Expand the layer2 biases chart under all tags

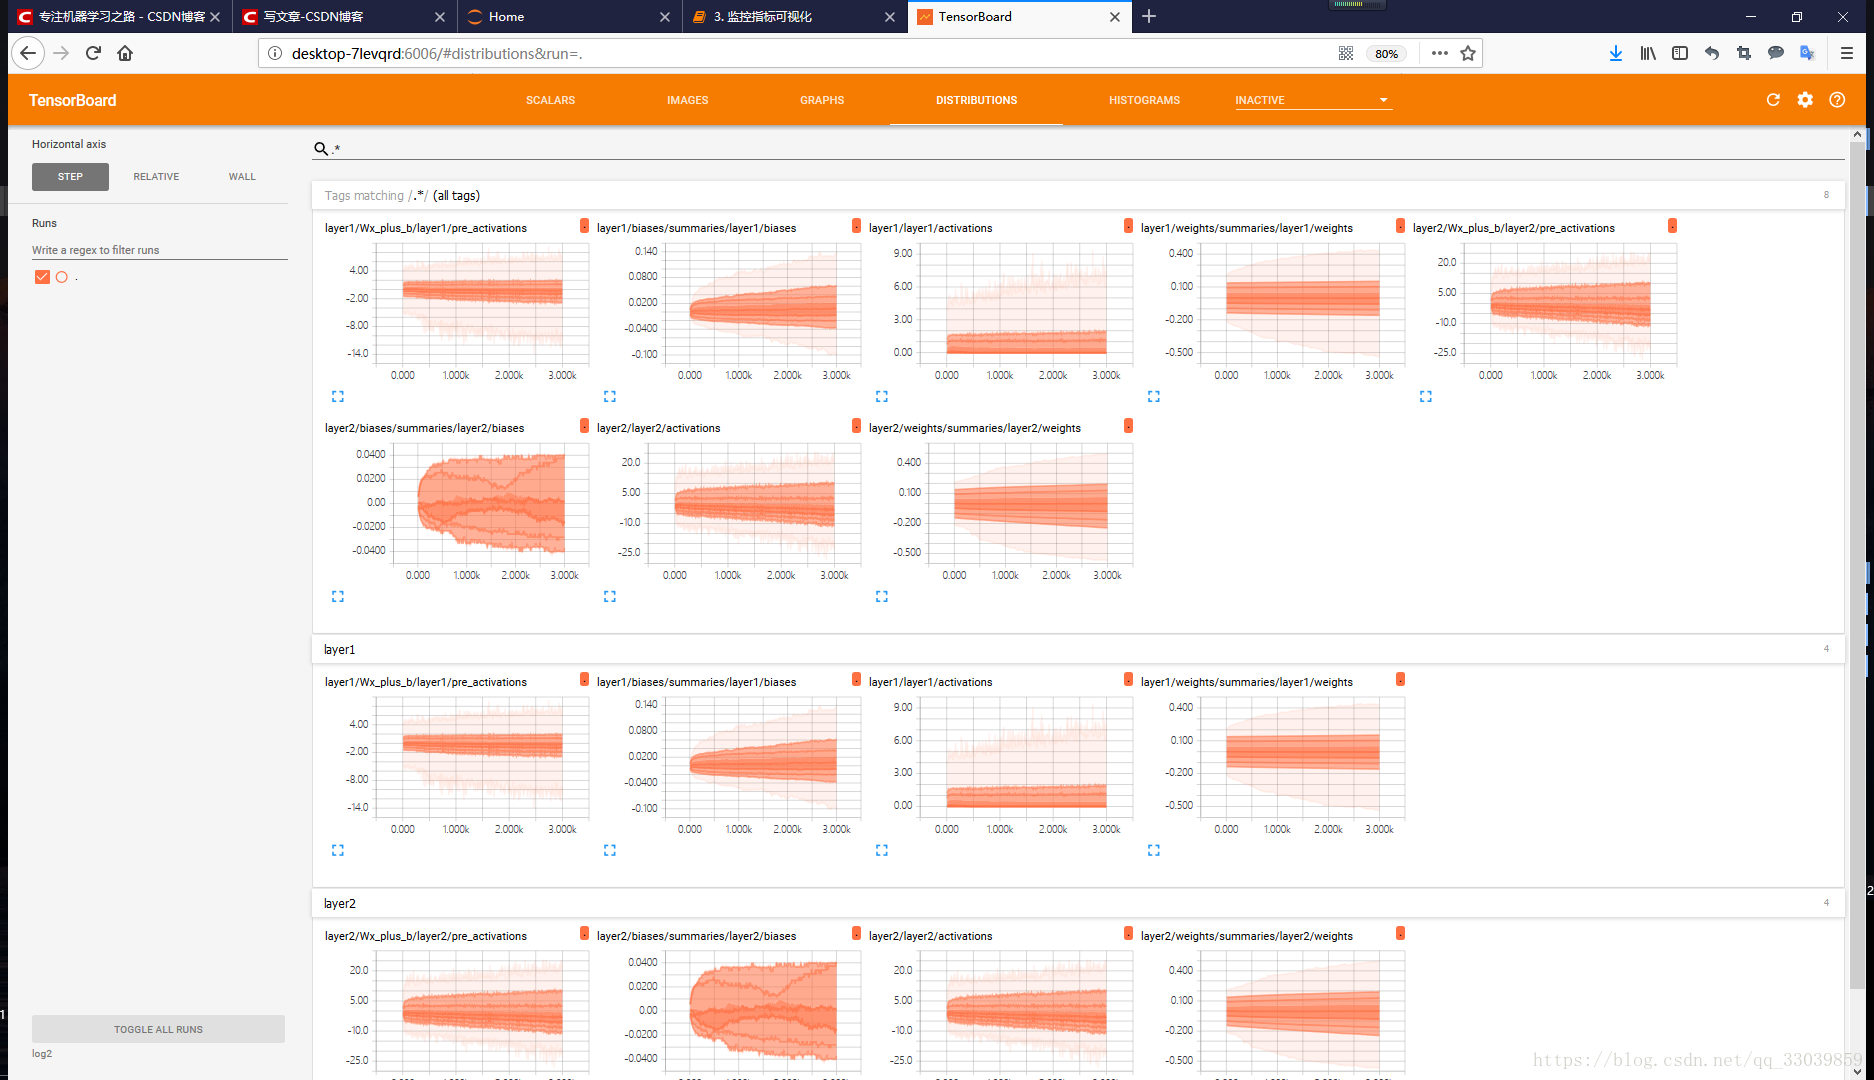point(338,597)
